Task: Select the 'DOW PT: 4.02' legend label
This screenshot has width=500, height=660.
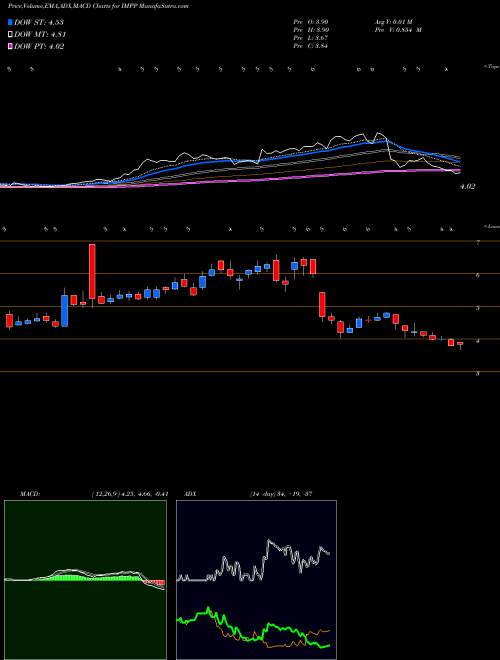Action: 39,47
